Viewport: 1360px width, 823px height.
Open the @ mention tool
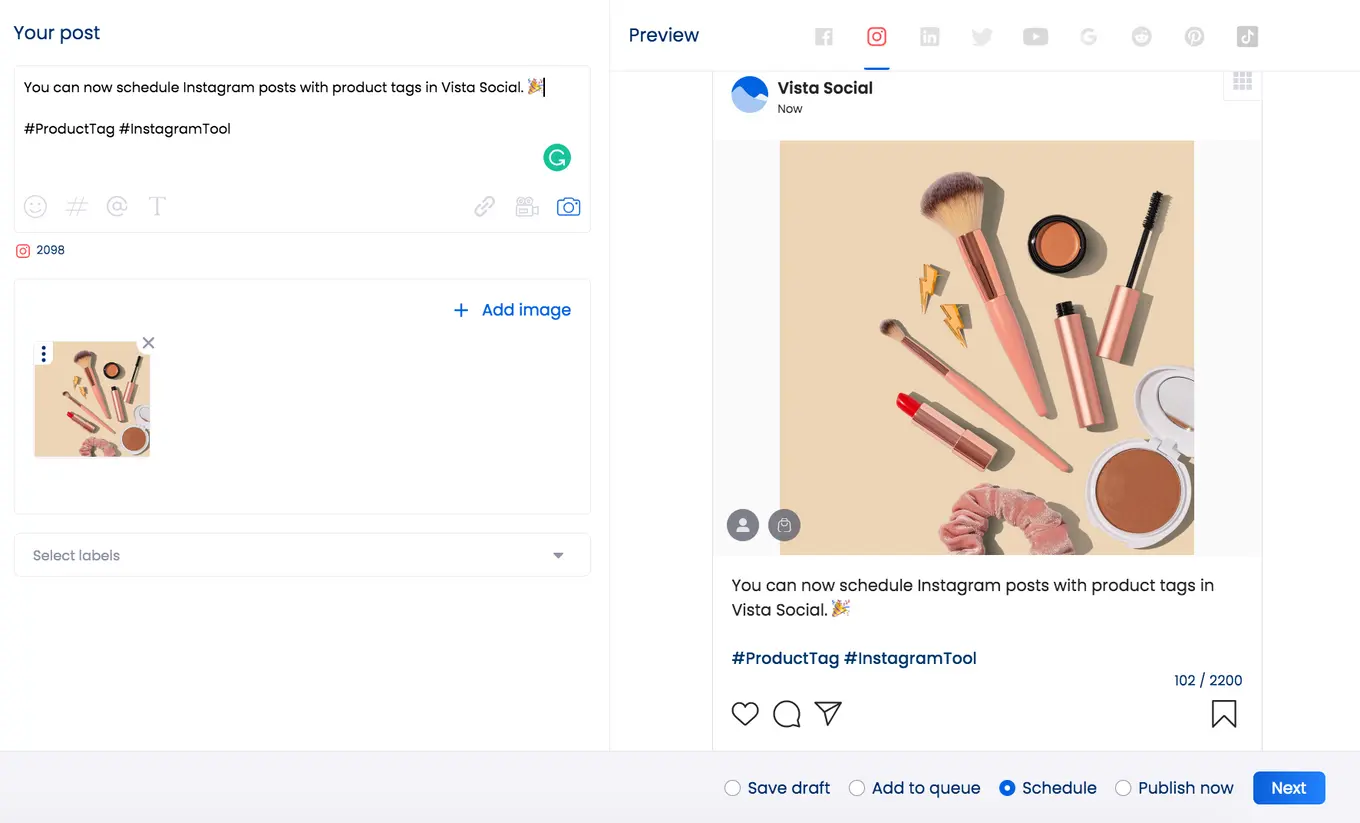pyautogui.click(x=117, y=206)
